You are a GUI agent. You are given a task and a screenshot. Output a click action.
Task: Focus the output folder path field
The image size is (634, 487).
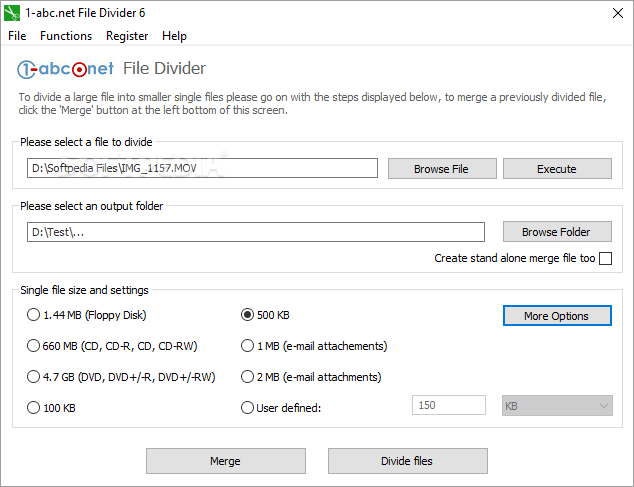(x=256, y=232)
